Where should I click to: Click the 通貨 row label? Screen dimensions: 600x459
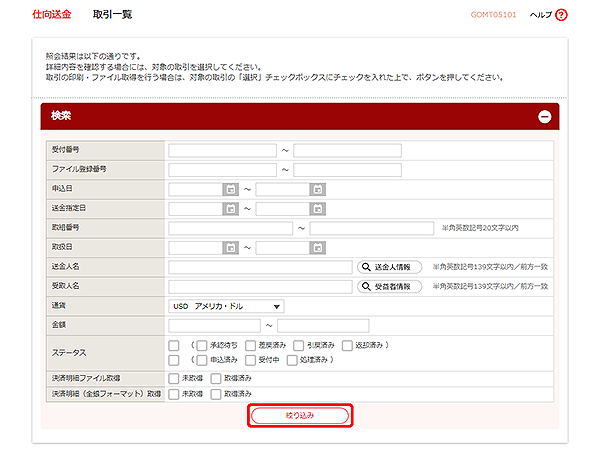[x=59, y=305]
